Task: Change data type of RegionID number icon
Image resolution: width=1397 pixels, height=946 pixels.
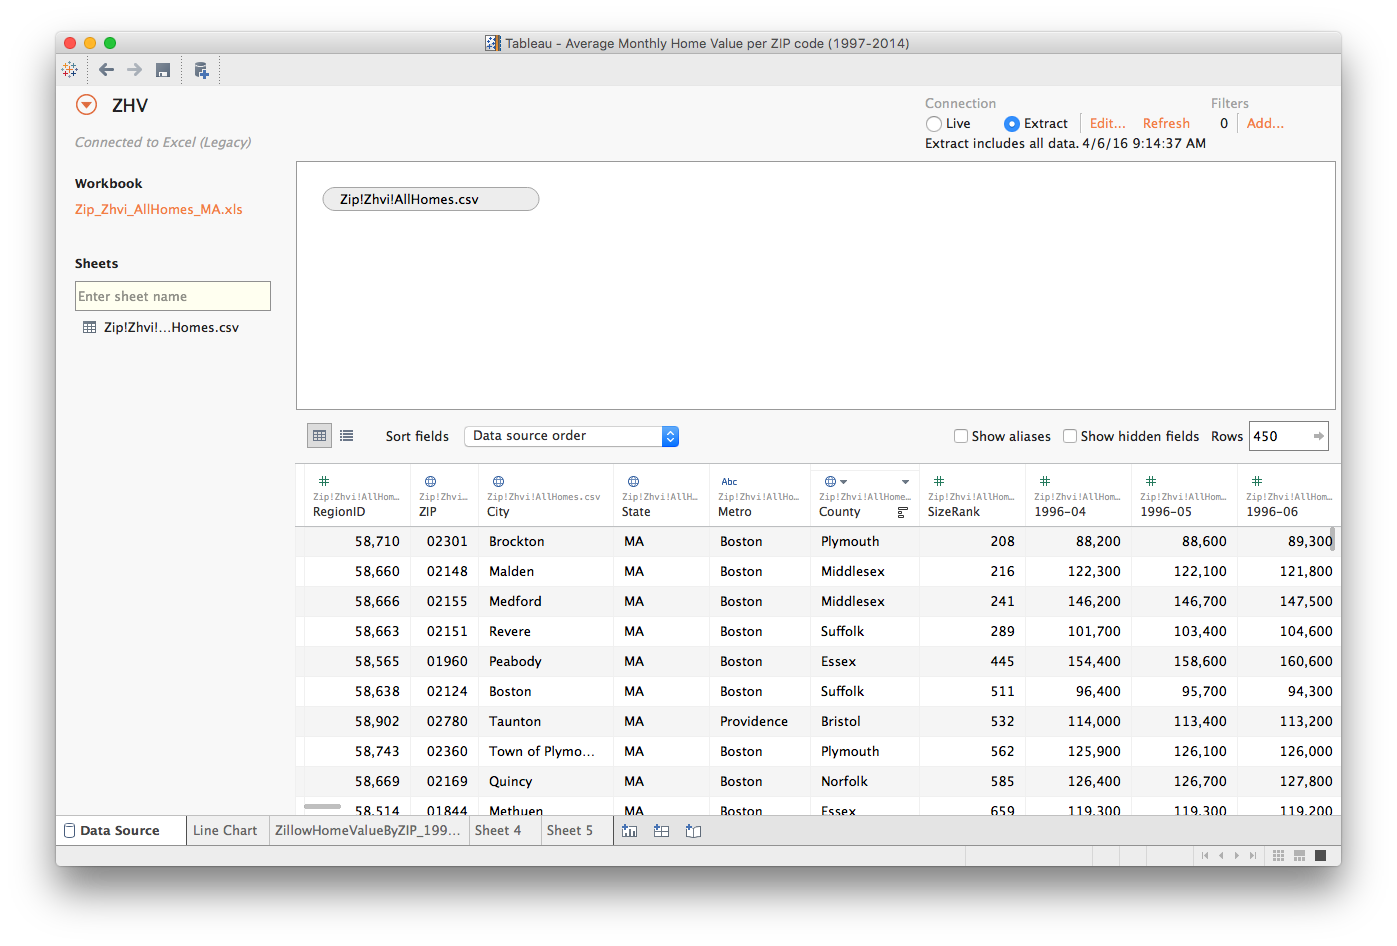Action: (x=324, y=481)
